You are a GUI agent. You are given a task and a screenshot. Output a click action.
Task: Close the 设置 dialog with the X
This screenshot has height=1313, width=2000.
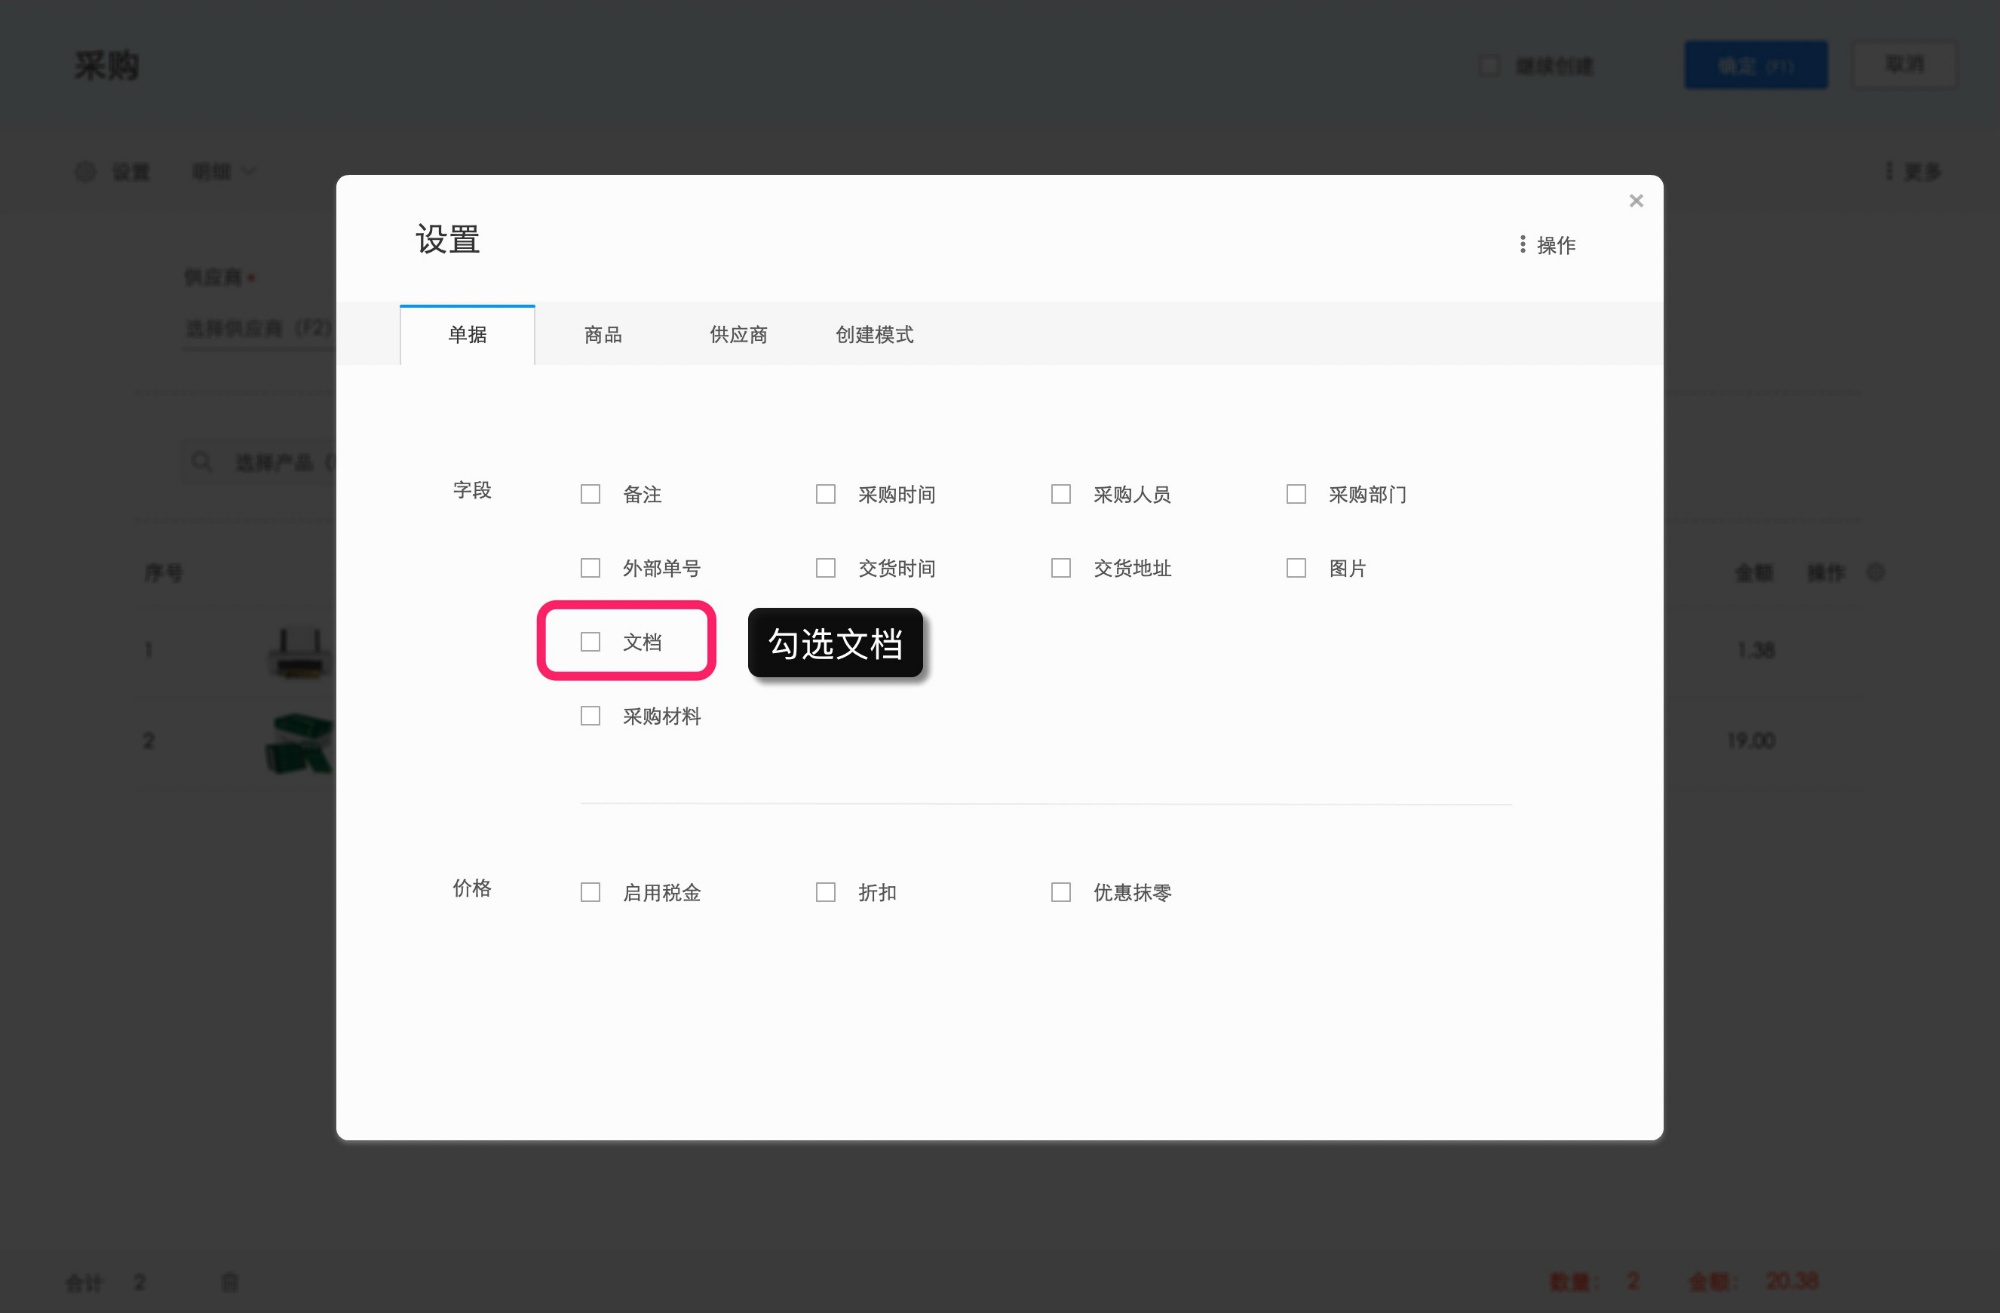(x=1636, y=201)
